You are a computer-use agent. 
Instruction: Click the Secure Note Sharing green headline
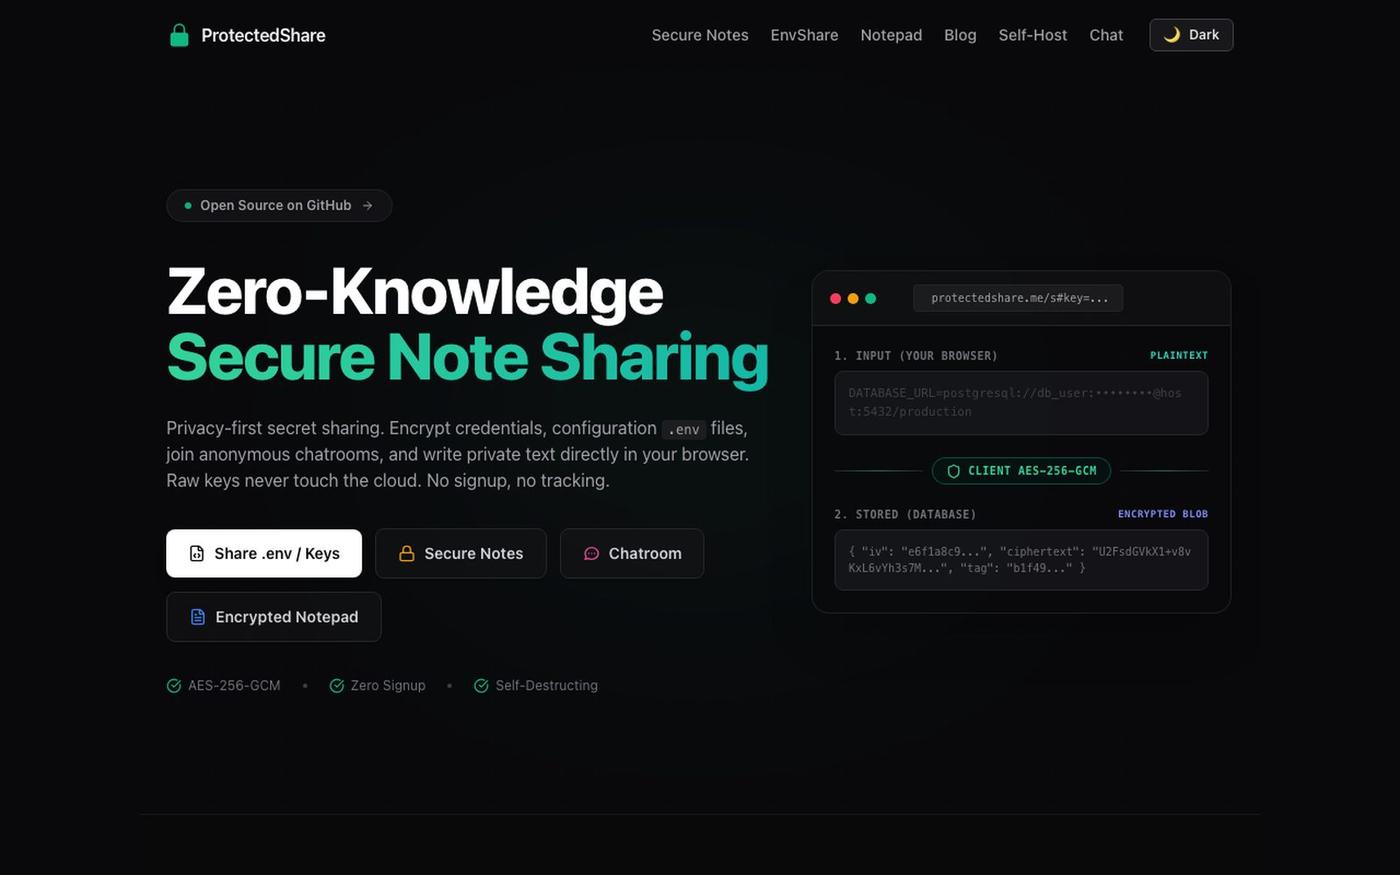pos(467,357)
